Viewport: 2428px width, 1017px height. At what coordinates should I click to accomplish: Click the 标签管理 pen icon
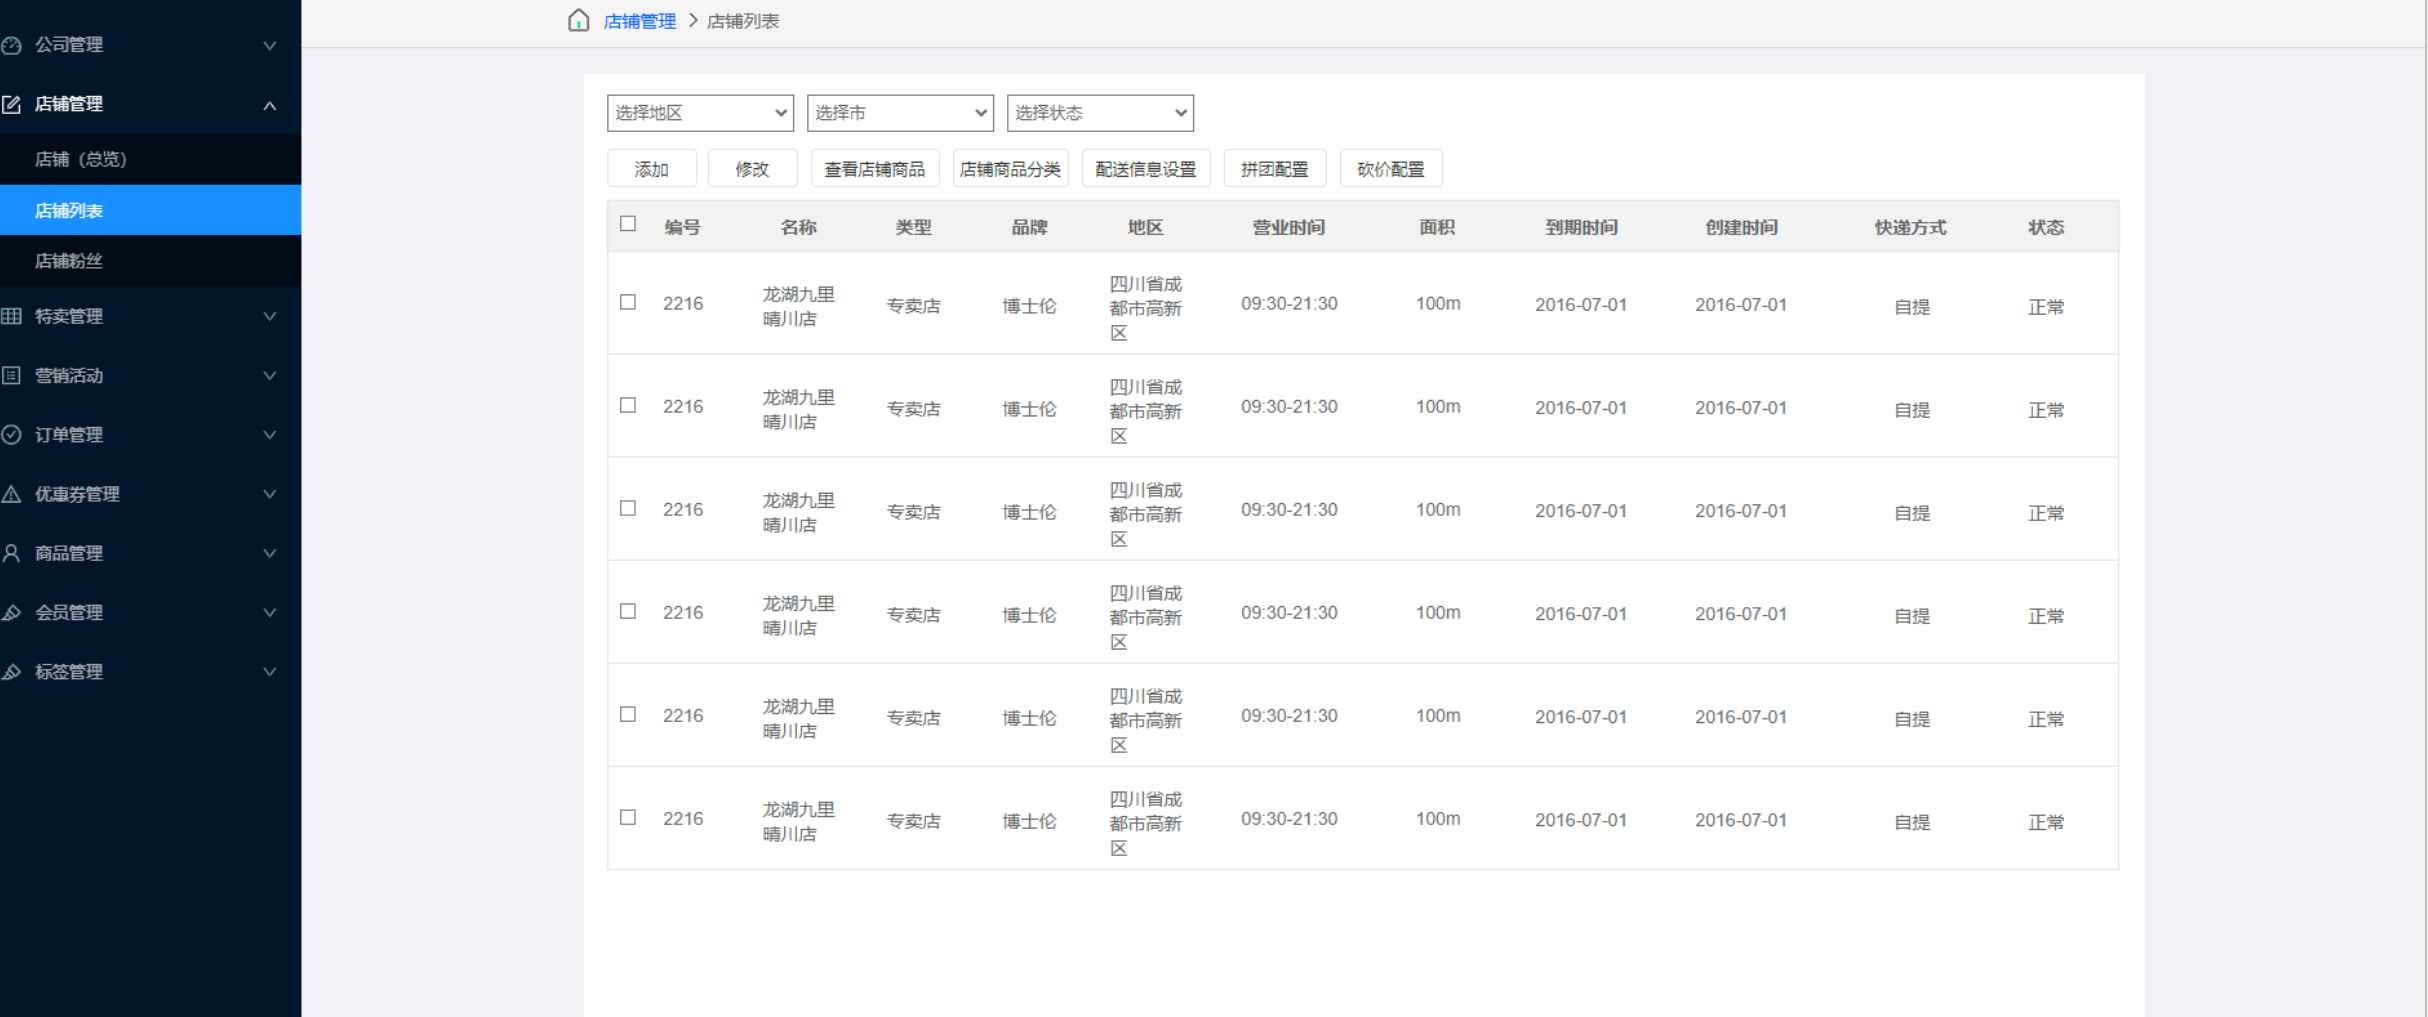(x=11, y=672)
